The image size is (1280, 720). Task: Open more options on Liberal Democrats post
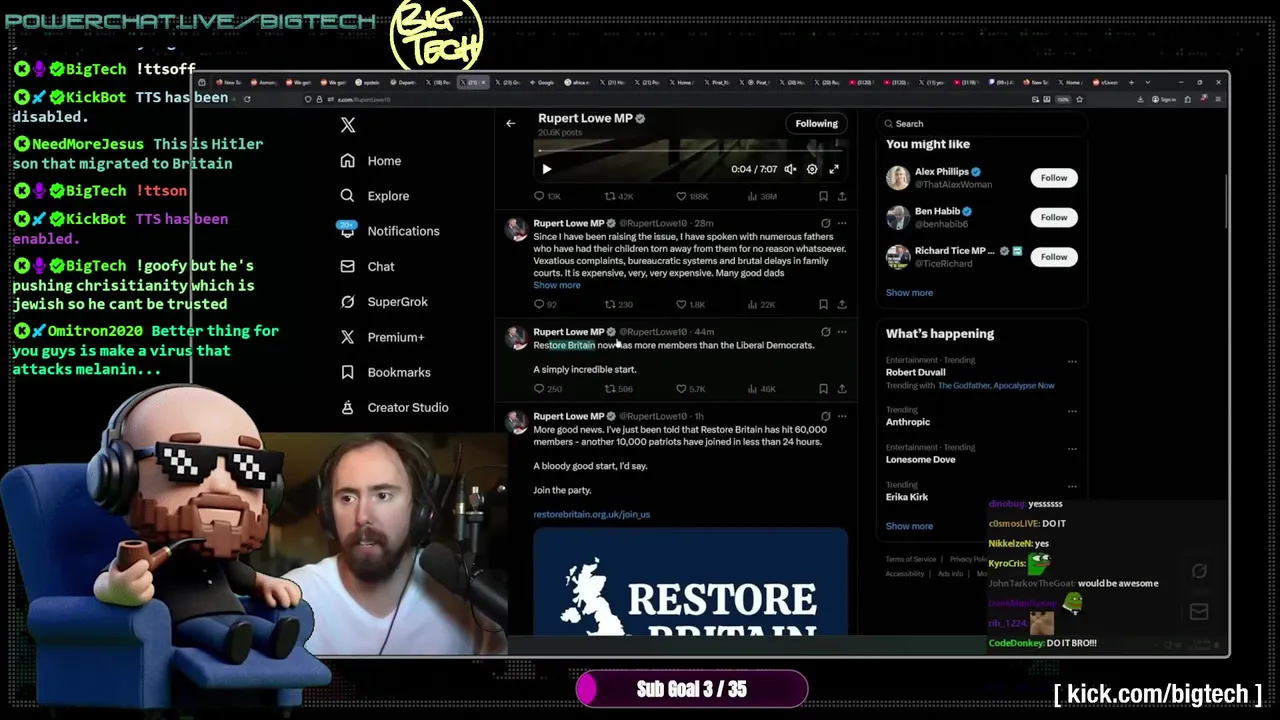842,332
